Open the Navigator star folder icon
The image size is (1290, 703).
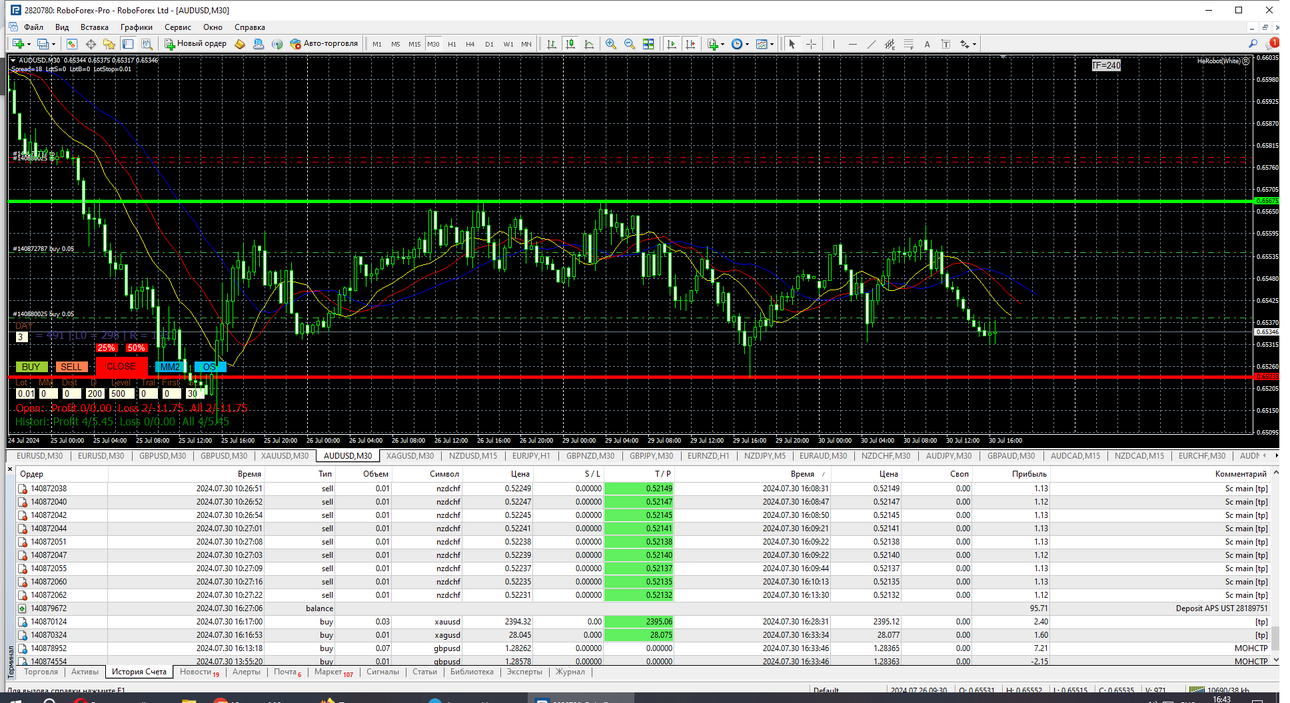point(109,44)
